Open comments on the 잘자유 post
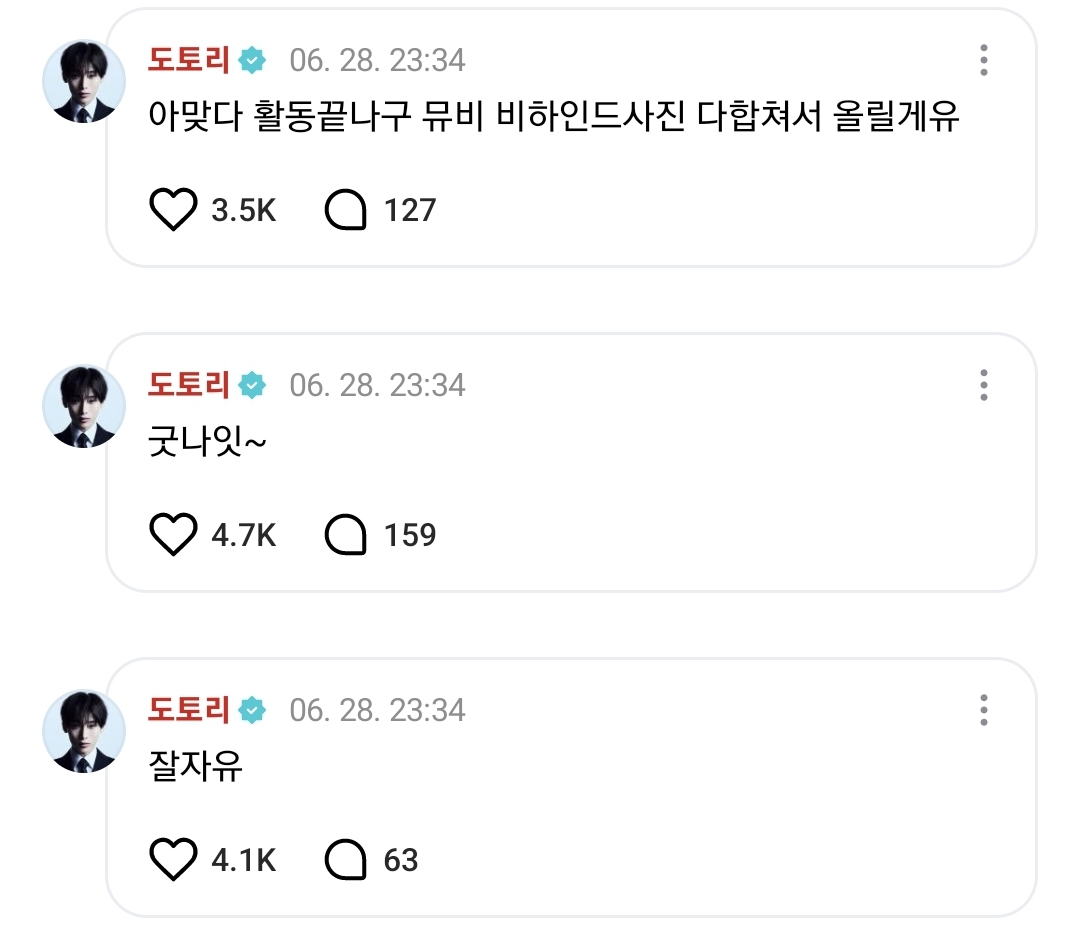 pos(346,860)
